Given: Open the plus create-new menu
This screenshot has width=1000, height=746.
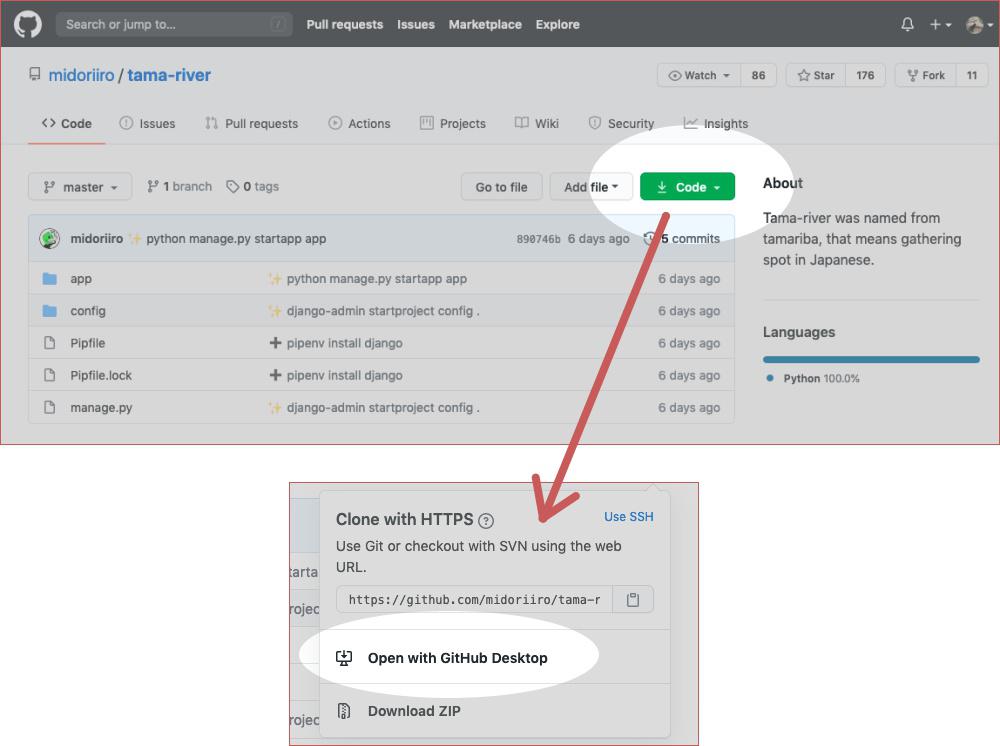Looking at the screenshot, I should point(940,24).
